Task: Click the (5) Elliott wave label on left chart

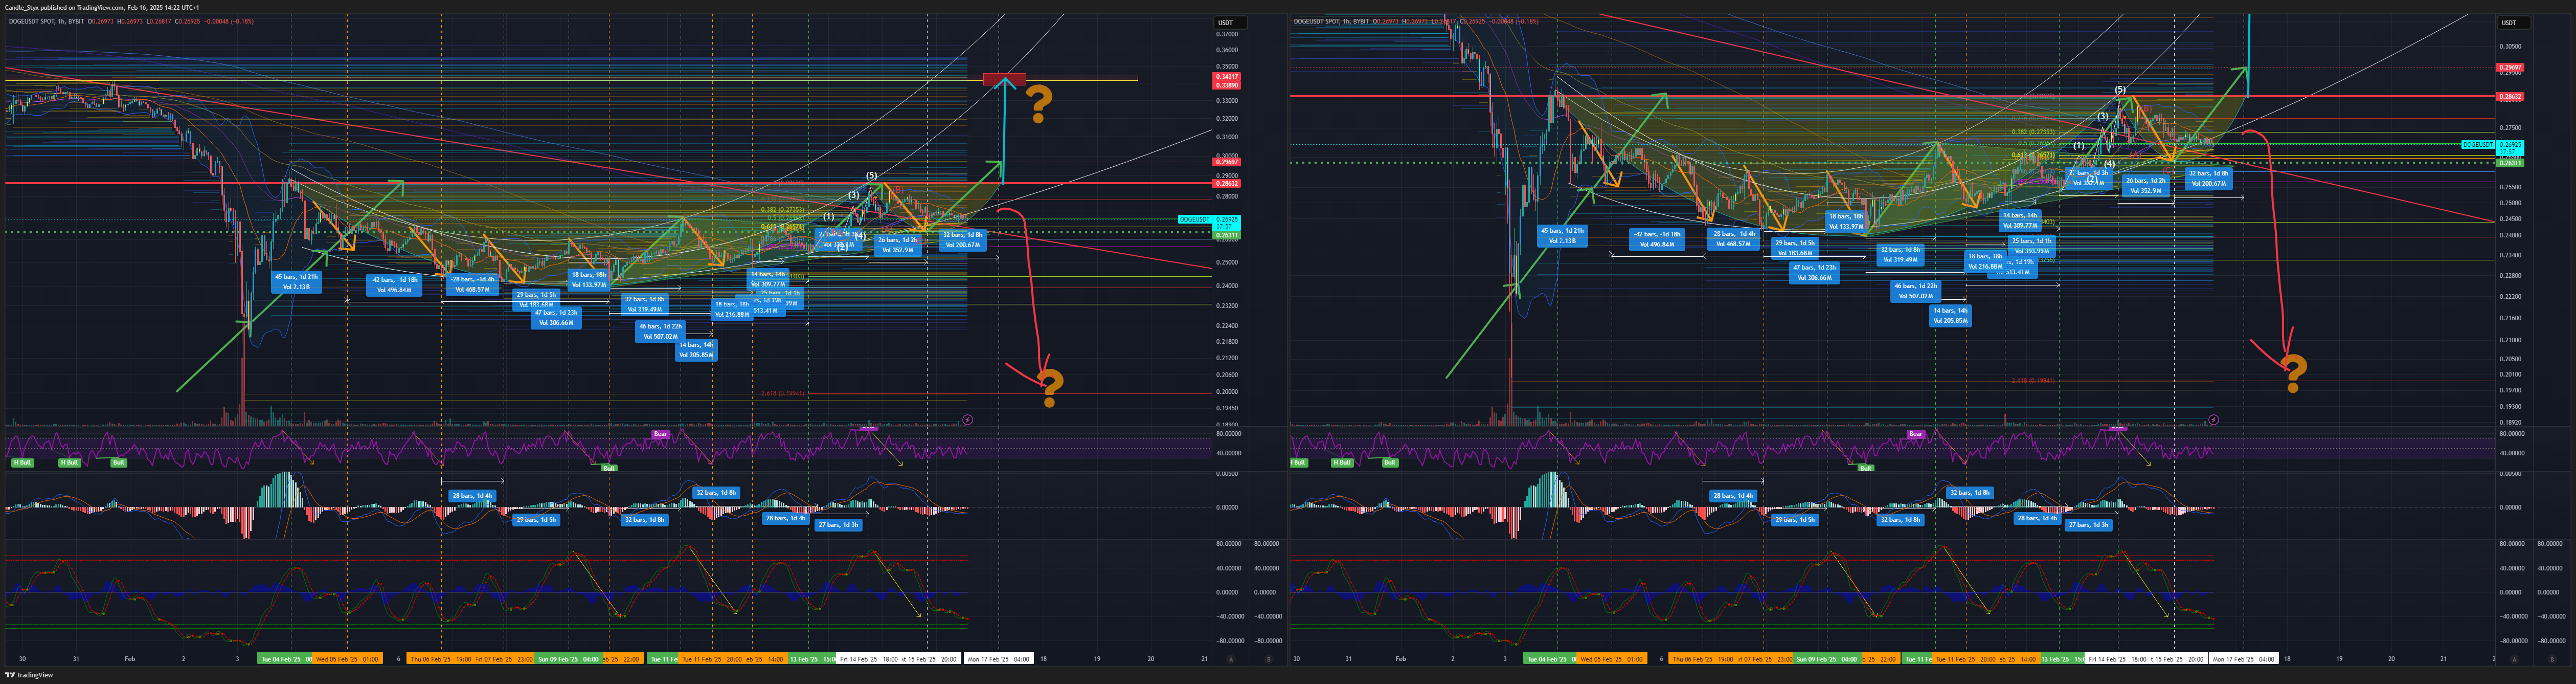Action: point(872,175)
